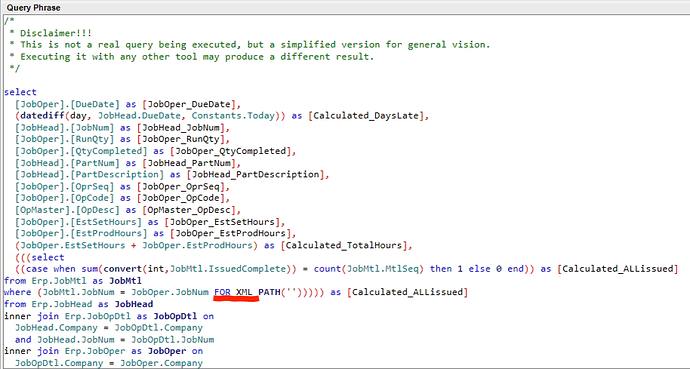Click the 'Disclaimer!!!' comment line

tap(50, 33)
